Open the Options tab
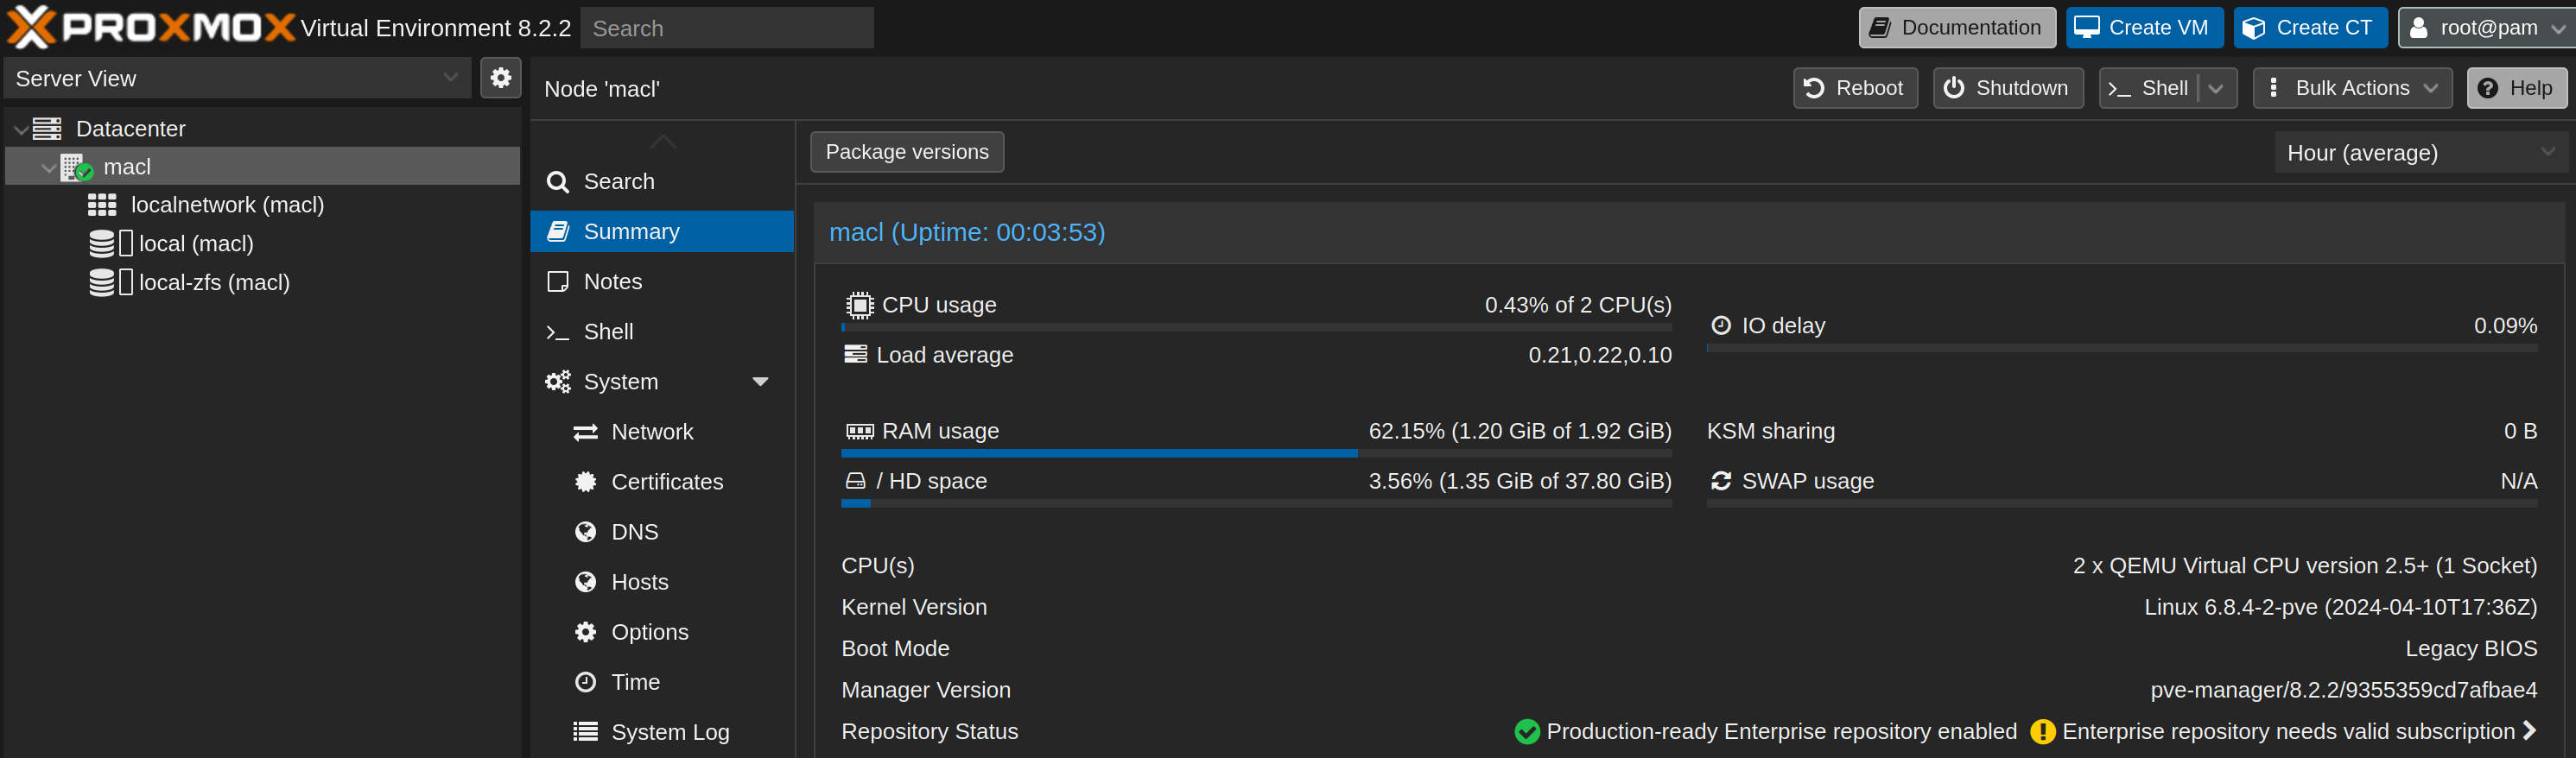The height and width of the screenshot is (758, 2576). click(662, 632)
